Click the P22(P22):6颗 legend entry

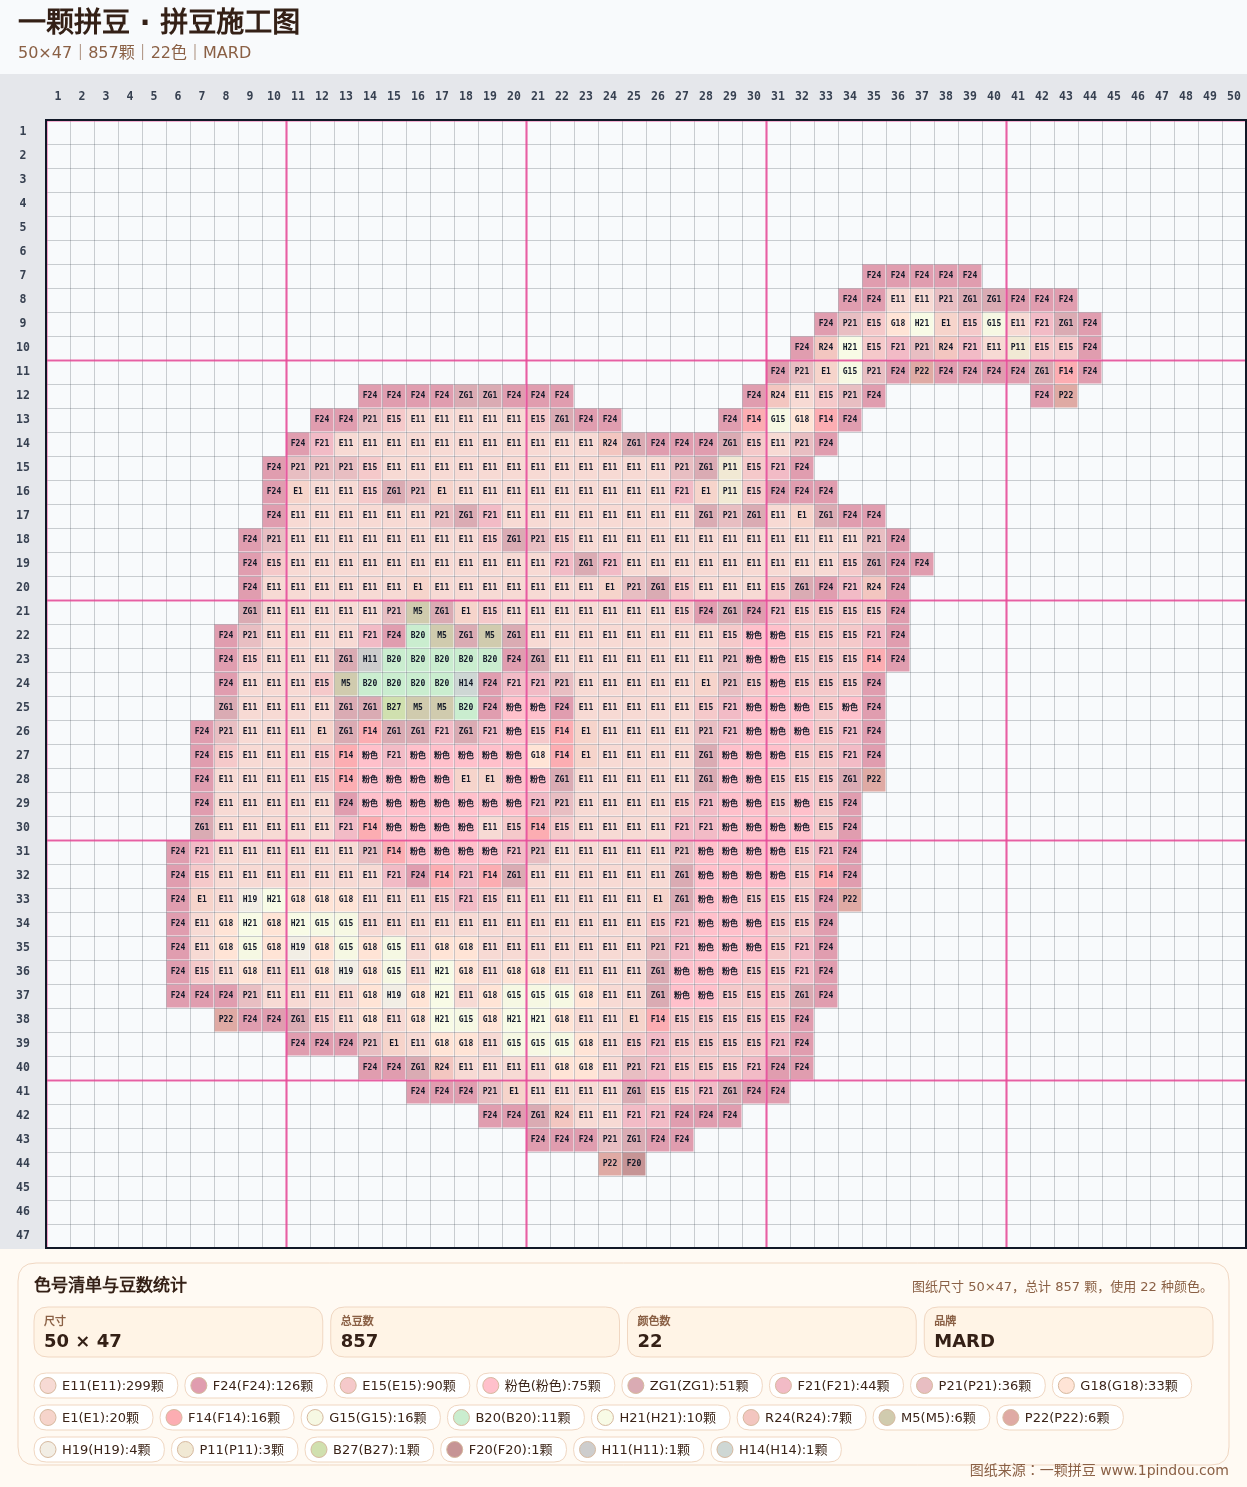[1060, 1418]
